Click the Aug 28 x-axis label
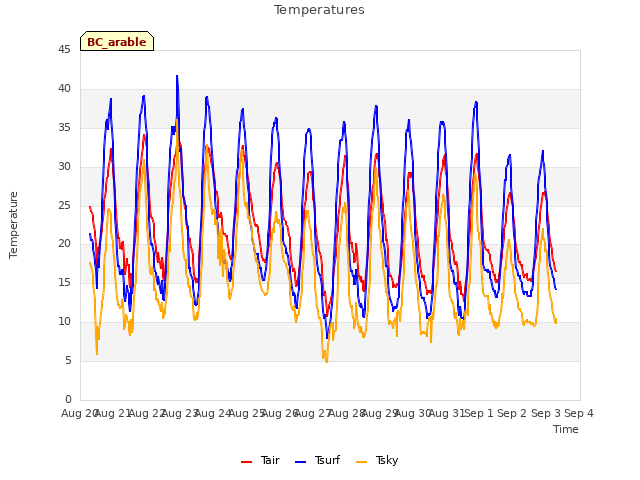The height and width of the screenshot is (480, 640). pos(347,413)
